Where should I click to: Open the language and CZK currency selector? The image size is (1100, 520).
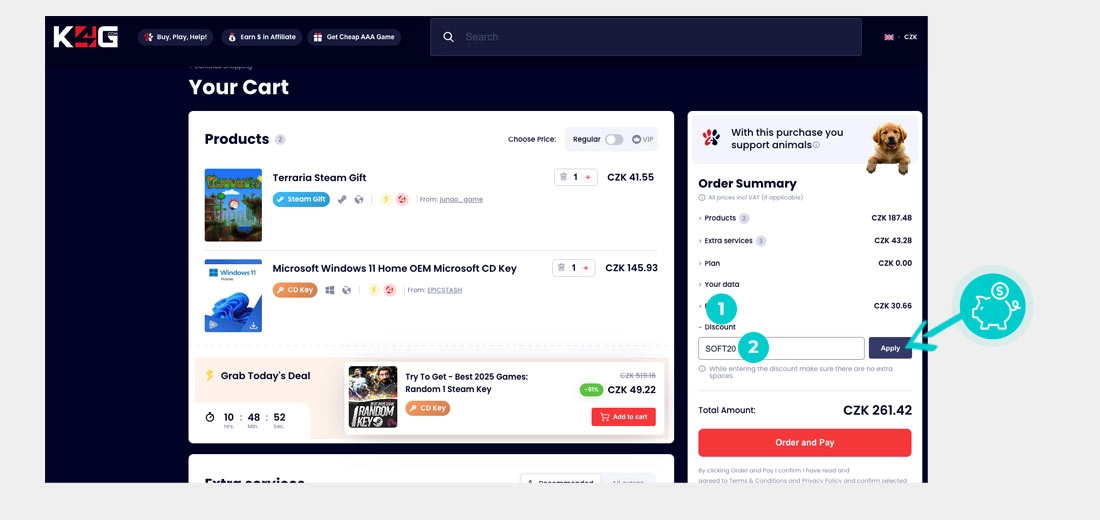tap(900, 37)
